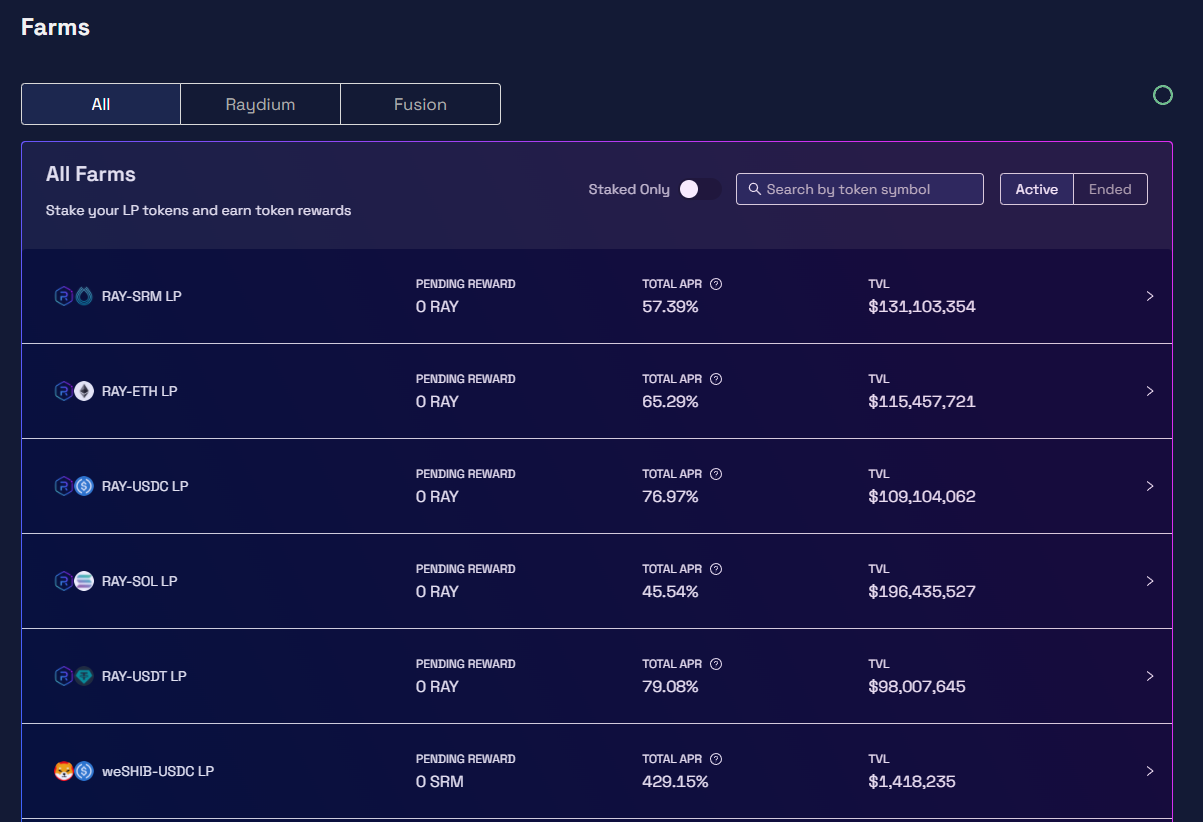Click the weSHIB-USDC LP pool name
Image resolution: width=1203 pixels, height=822 pixels.
[x=158, y=771]
